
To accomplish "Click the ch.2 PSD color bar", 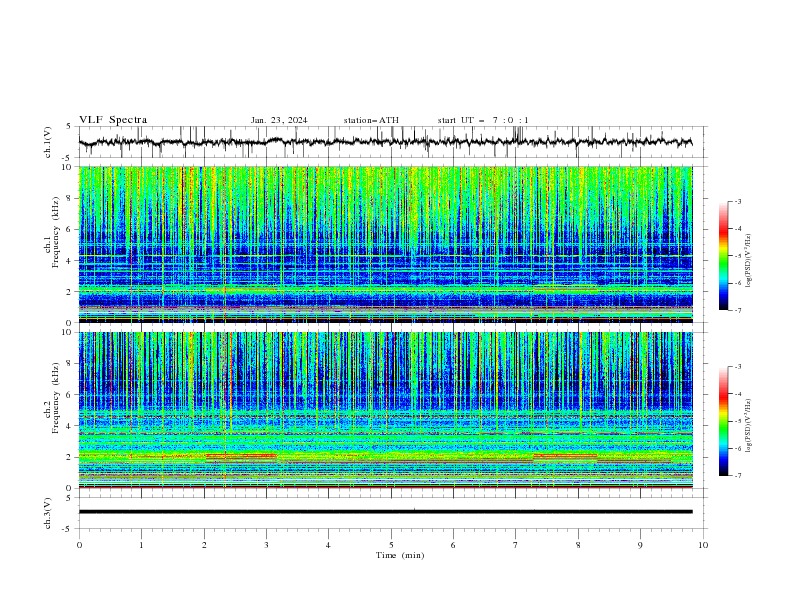I will pos(724,421).
